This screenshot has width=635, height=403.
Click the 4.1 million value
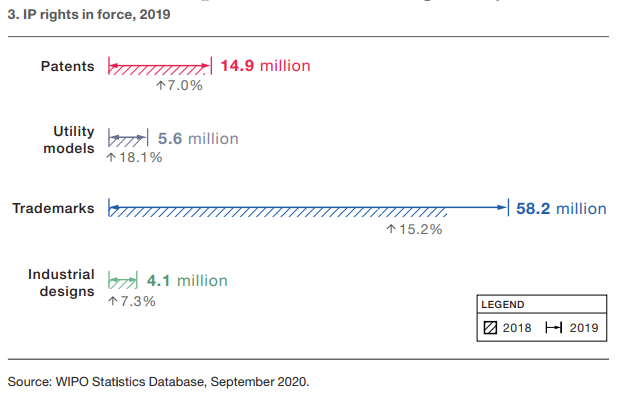[187, 281]
